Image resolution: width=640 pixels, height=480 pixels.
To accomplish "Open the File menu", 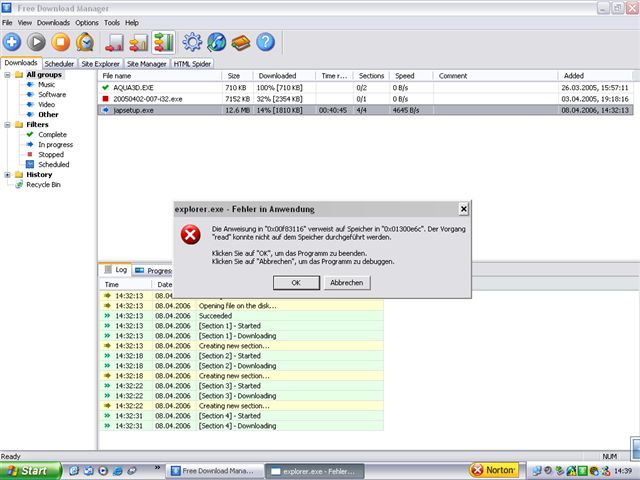I will point(7,22).
